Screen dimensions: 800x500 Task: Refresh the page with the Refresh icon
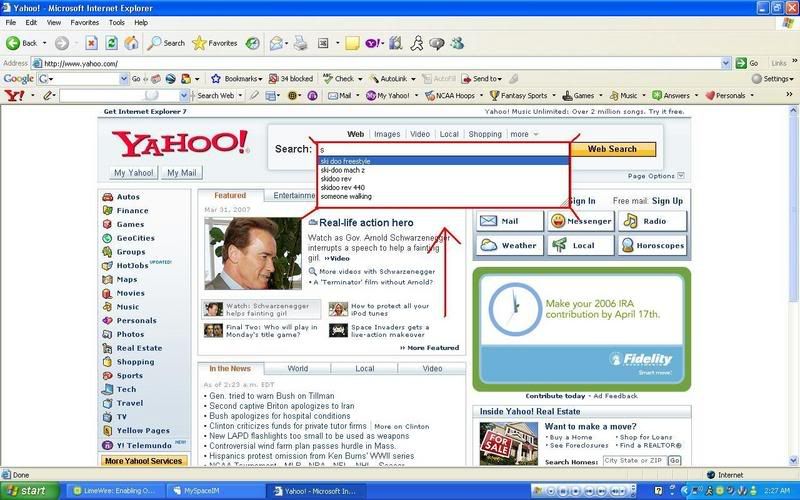pos(111,43)
